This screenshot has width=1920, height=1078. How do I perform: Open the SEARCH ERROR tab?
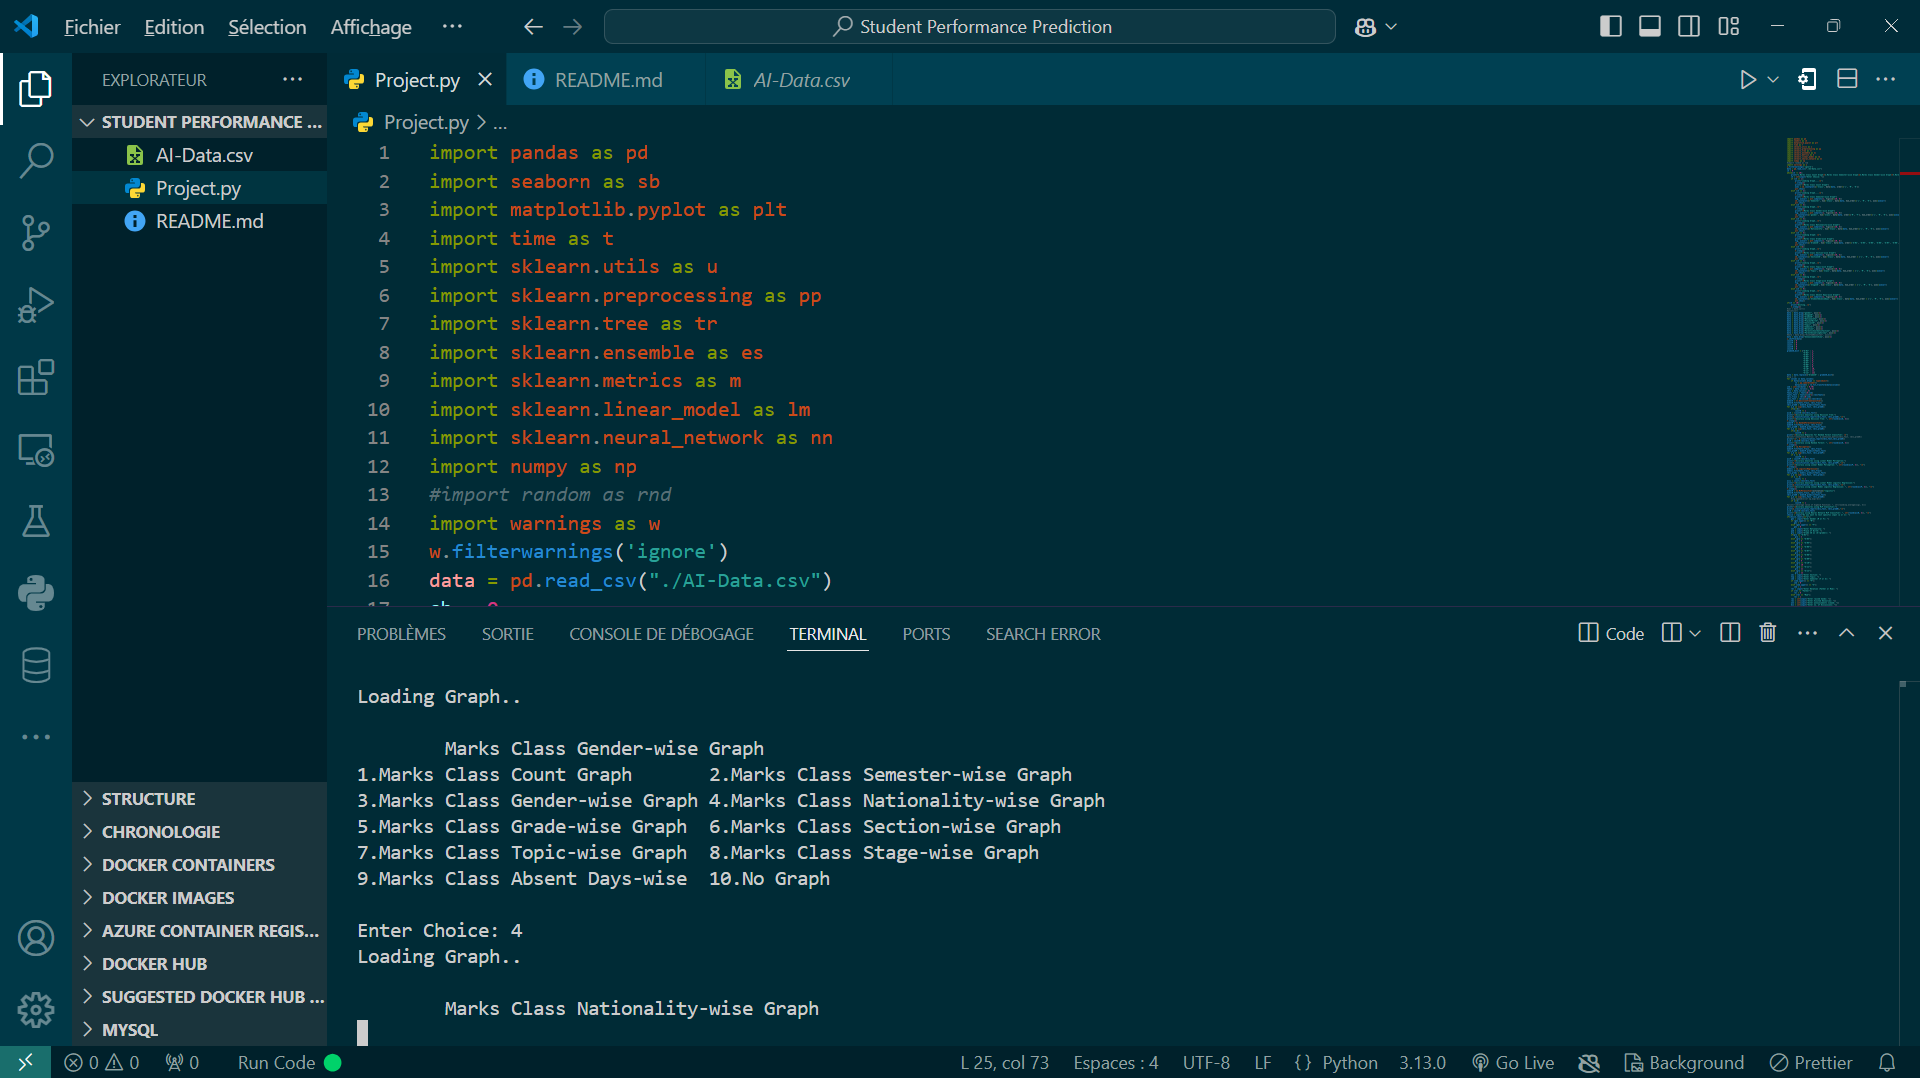pos(1043,634)
